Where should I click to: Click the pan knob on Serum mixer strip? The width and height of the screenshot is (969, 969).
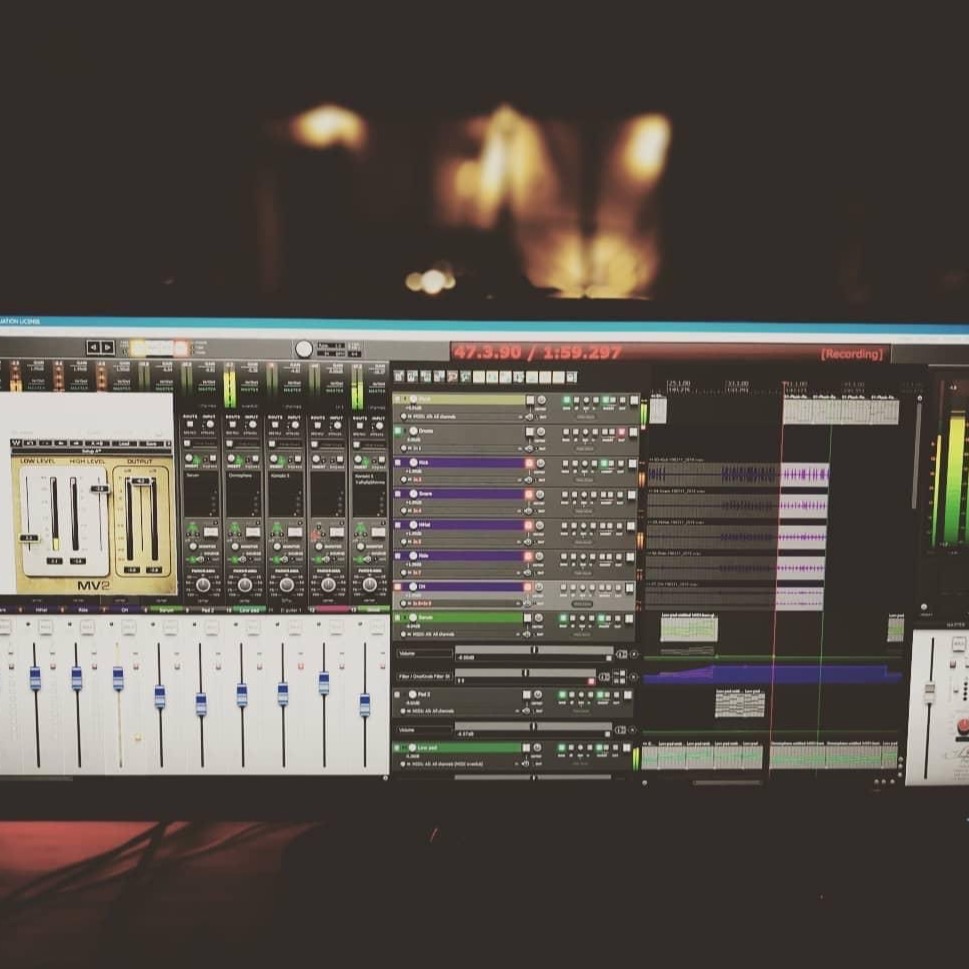(x=203, y=584)
